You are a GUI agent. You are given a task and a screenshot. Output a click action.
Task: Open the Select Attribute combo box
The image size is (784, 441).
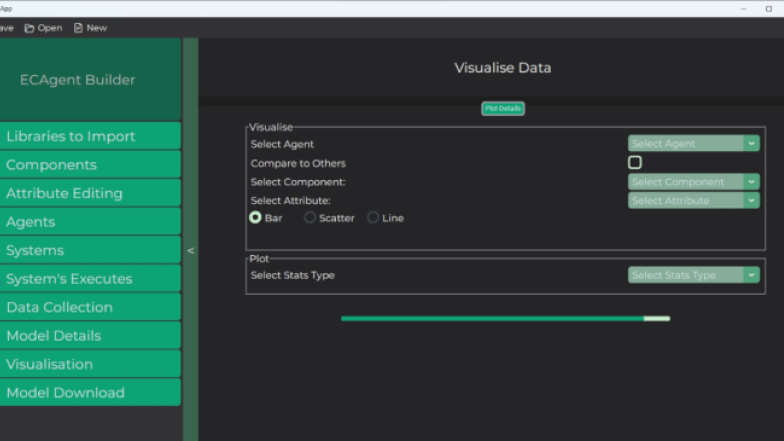(694, 200)
